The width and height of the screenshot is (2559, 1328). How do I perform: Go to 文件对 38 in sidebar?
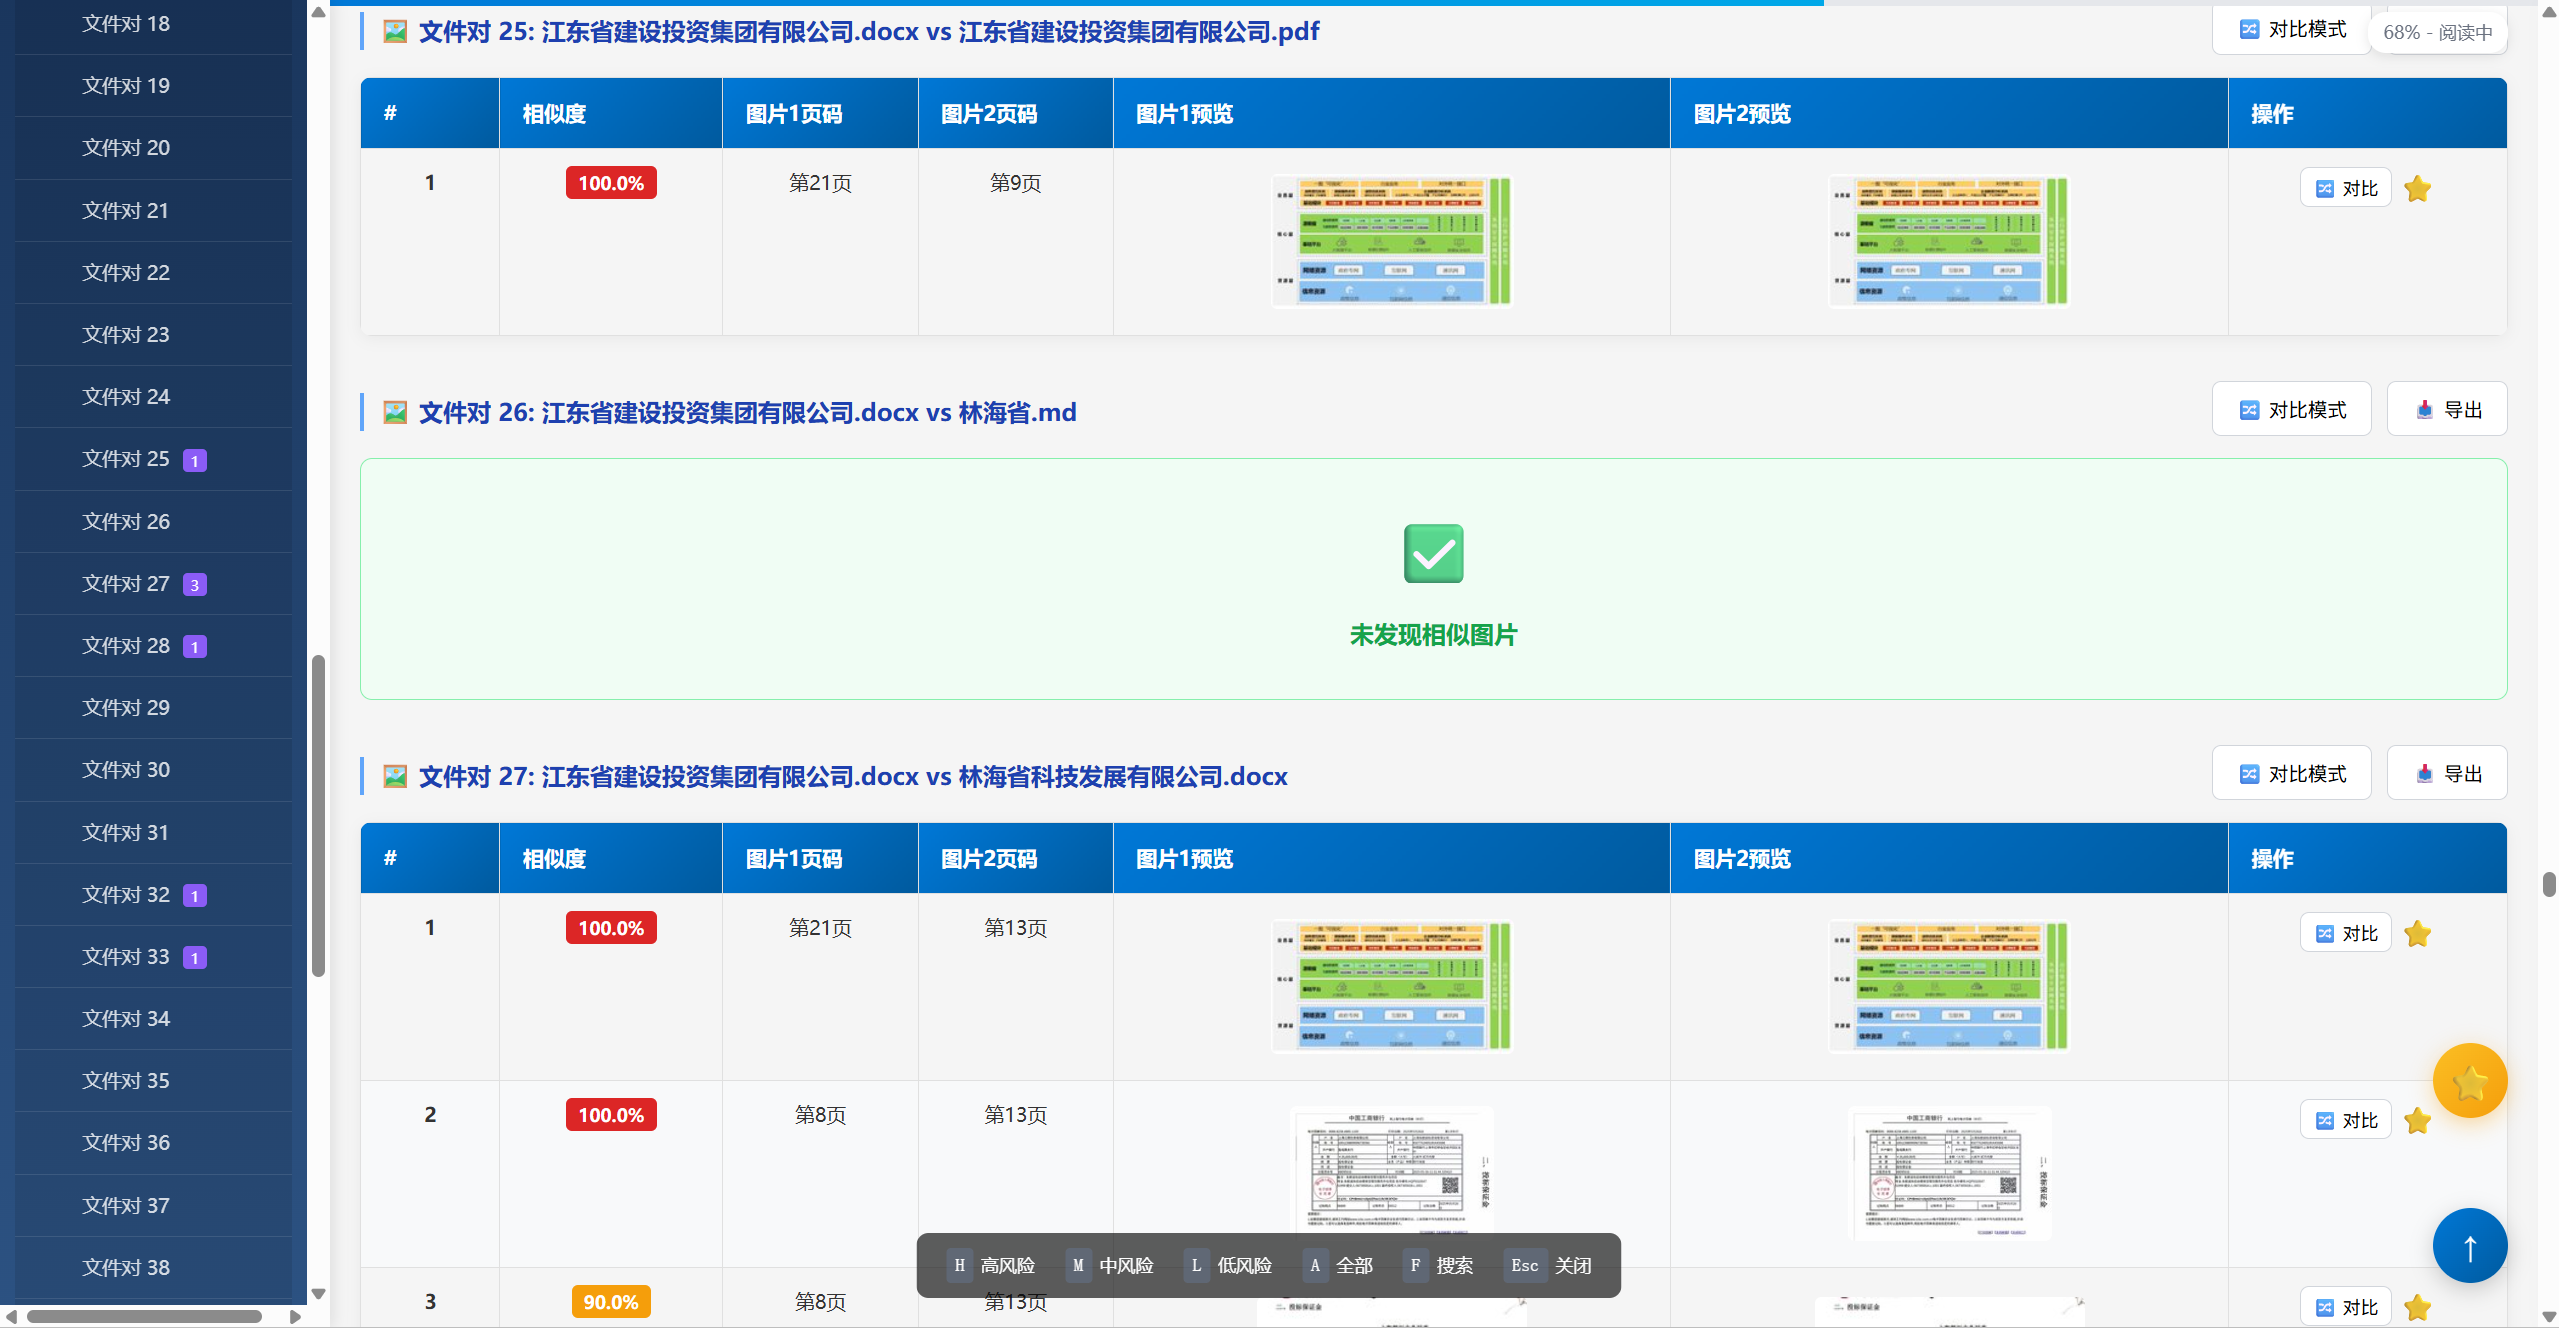154,1268
